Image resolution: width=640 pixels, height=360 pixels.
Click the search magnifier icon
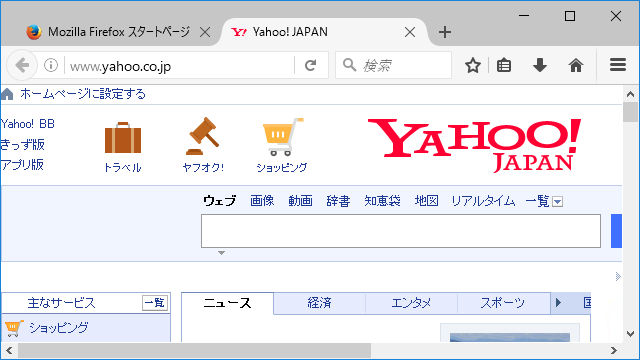click(x=349, y=64)
